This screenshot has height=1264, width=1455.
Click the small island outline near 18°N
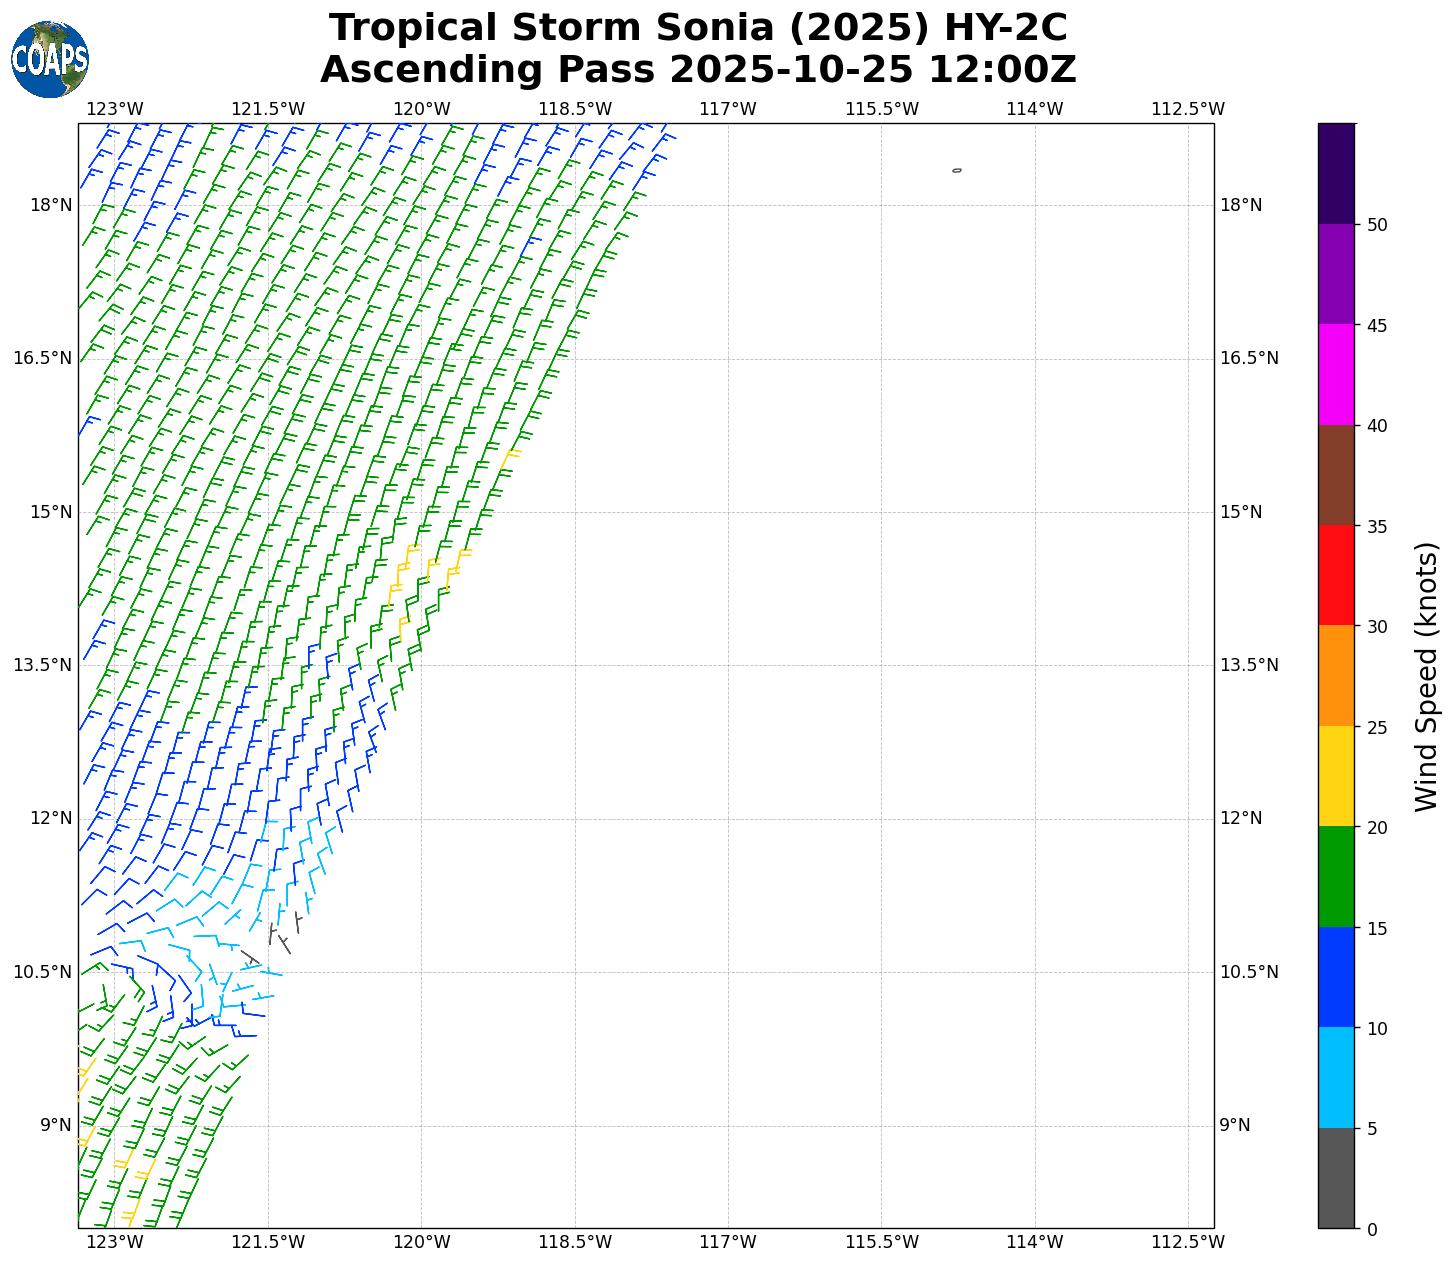click(x=957, y=171)
